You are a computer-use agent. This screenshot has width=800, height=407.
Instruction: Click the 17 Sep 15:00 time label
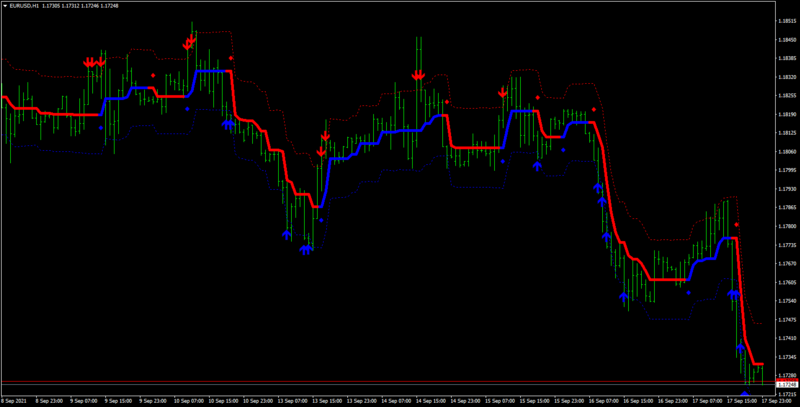point(743,401)
